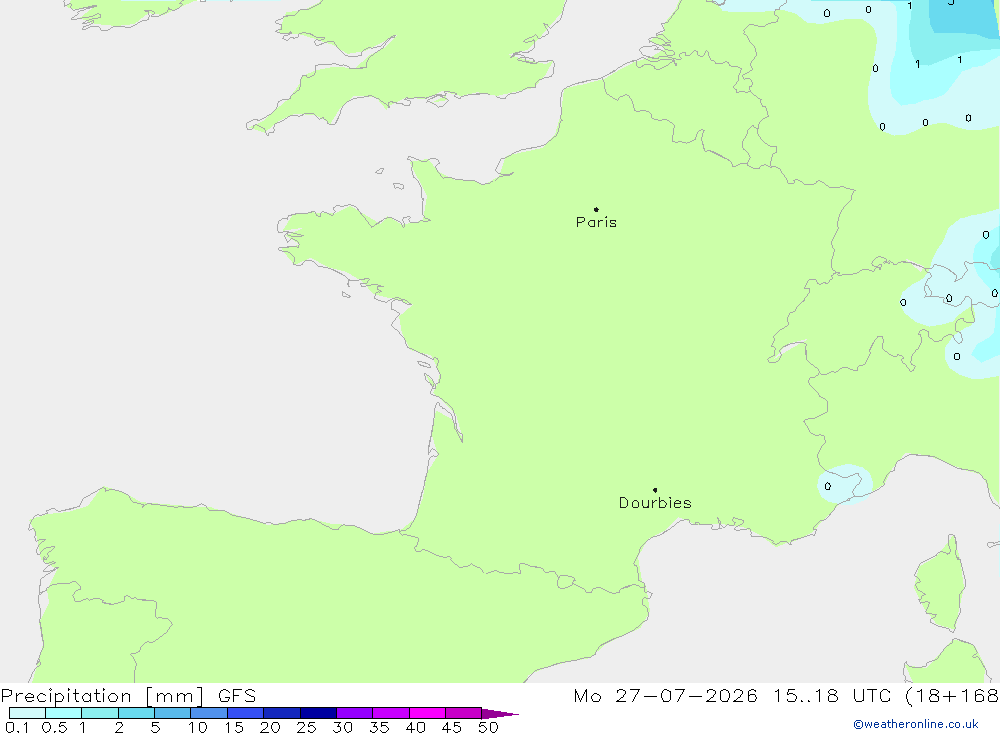The height and width of the screenshot is (733, 1000).
Task: Pick the 1–2 mm legend swatch
Action: click(99, 713)
